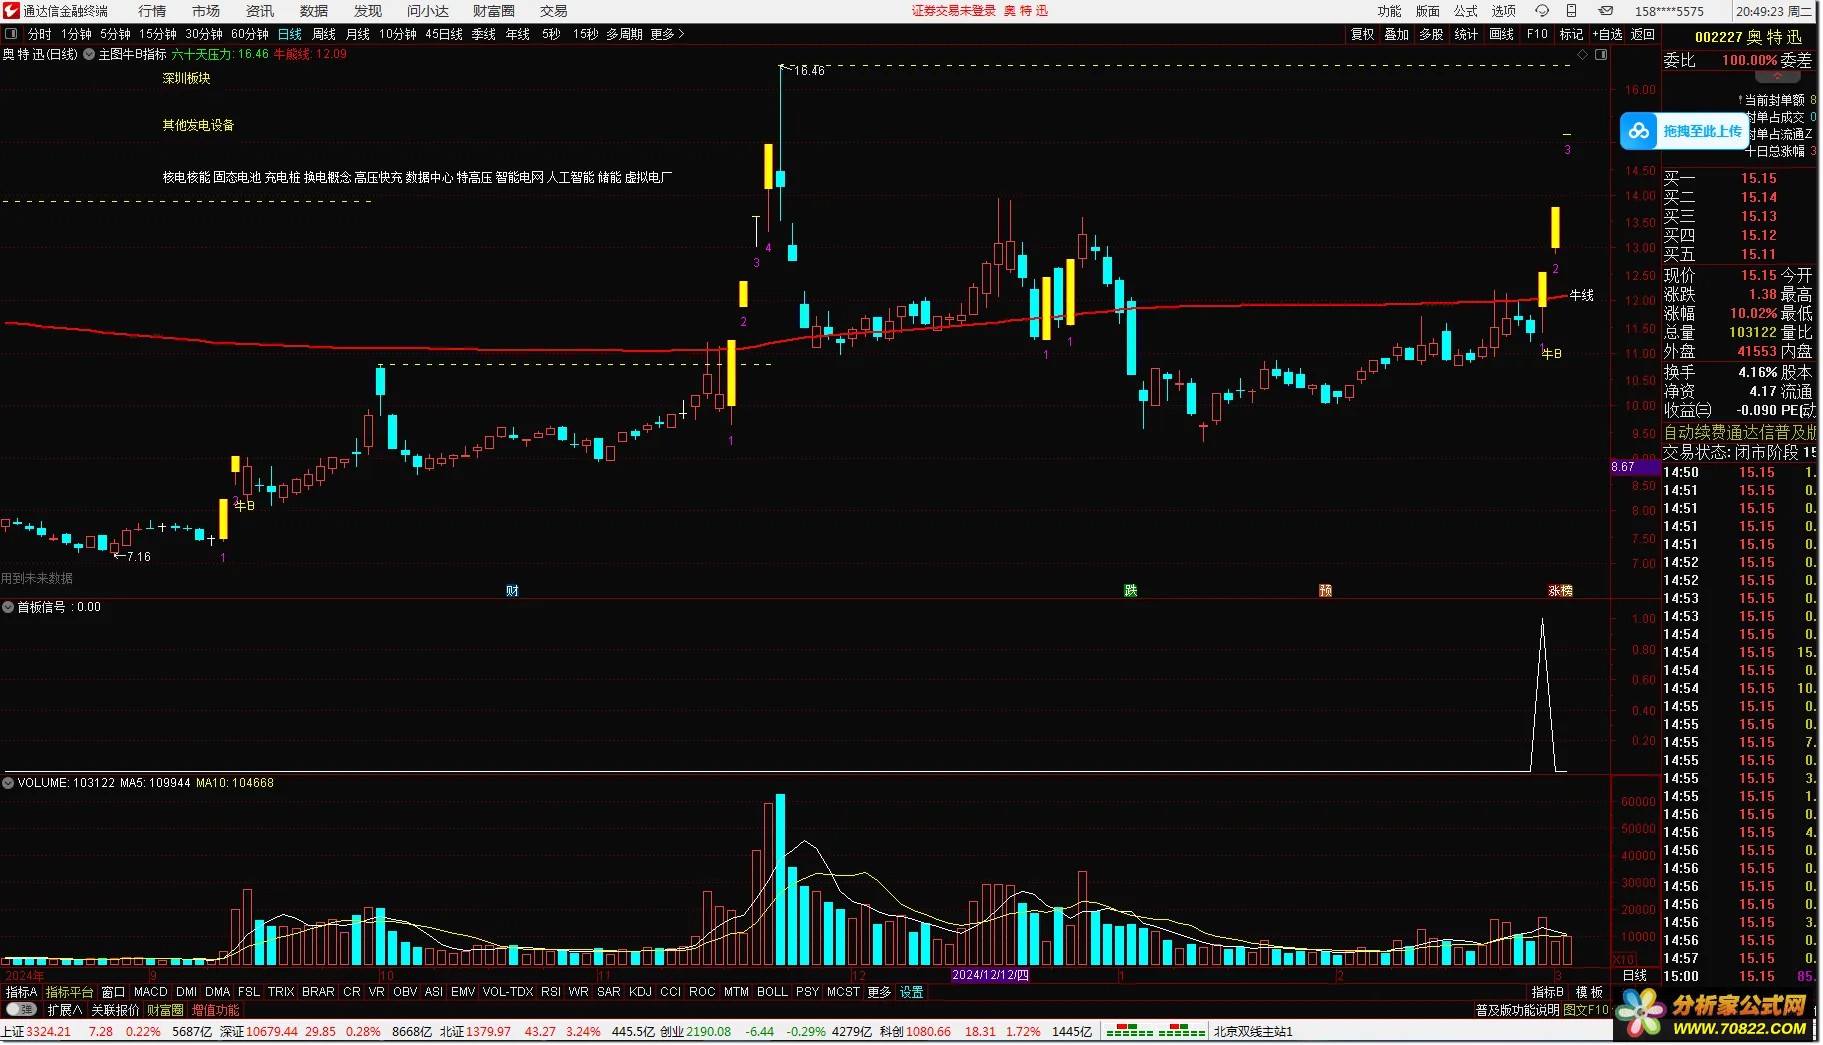Open the 发现 menu
This screenshot has height=1045, width=1823.
pyautogui.click(x=368, y=11)
